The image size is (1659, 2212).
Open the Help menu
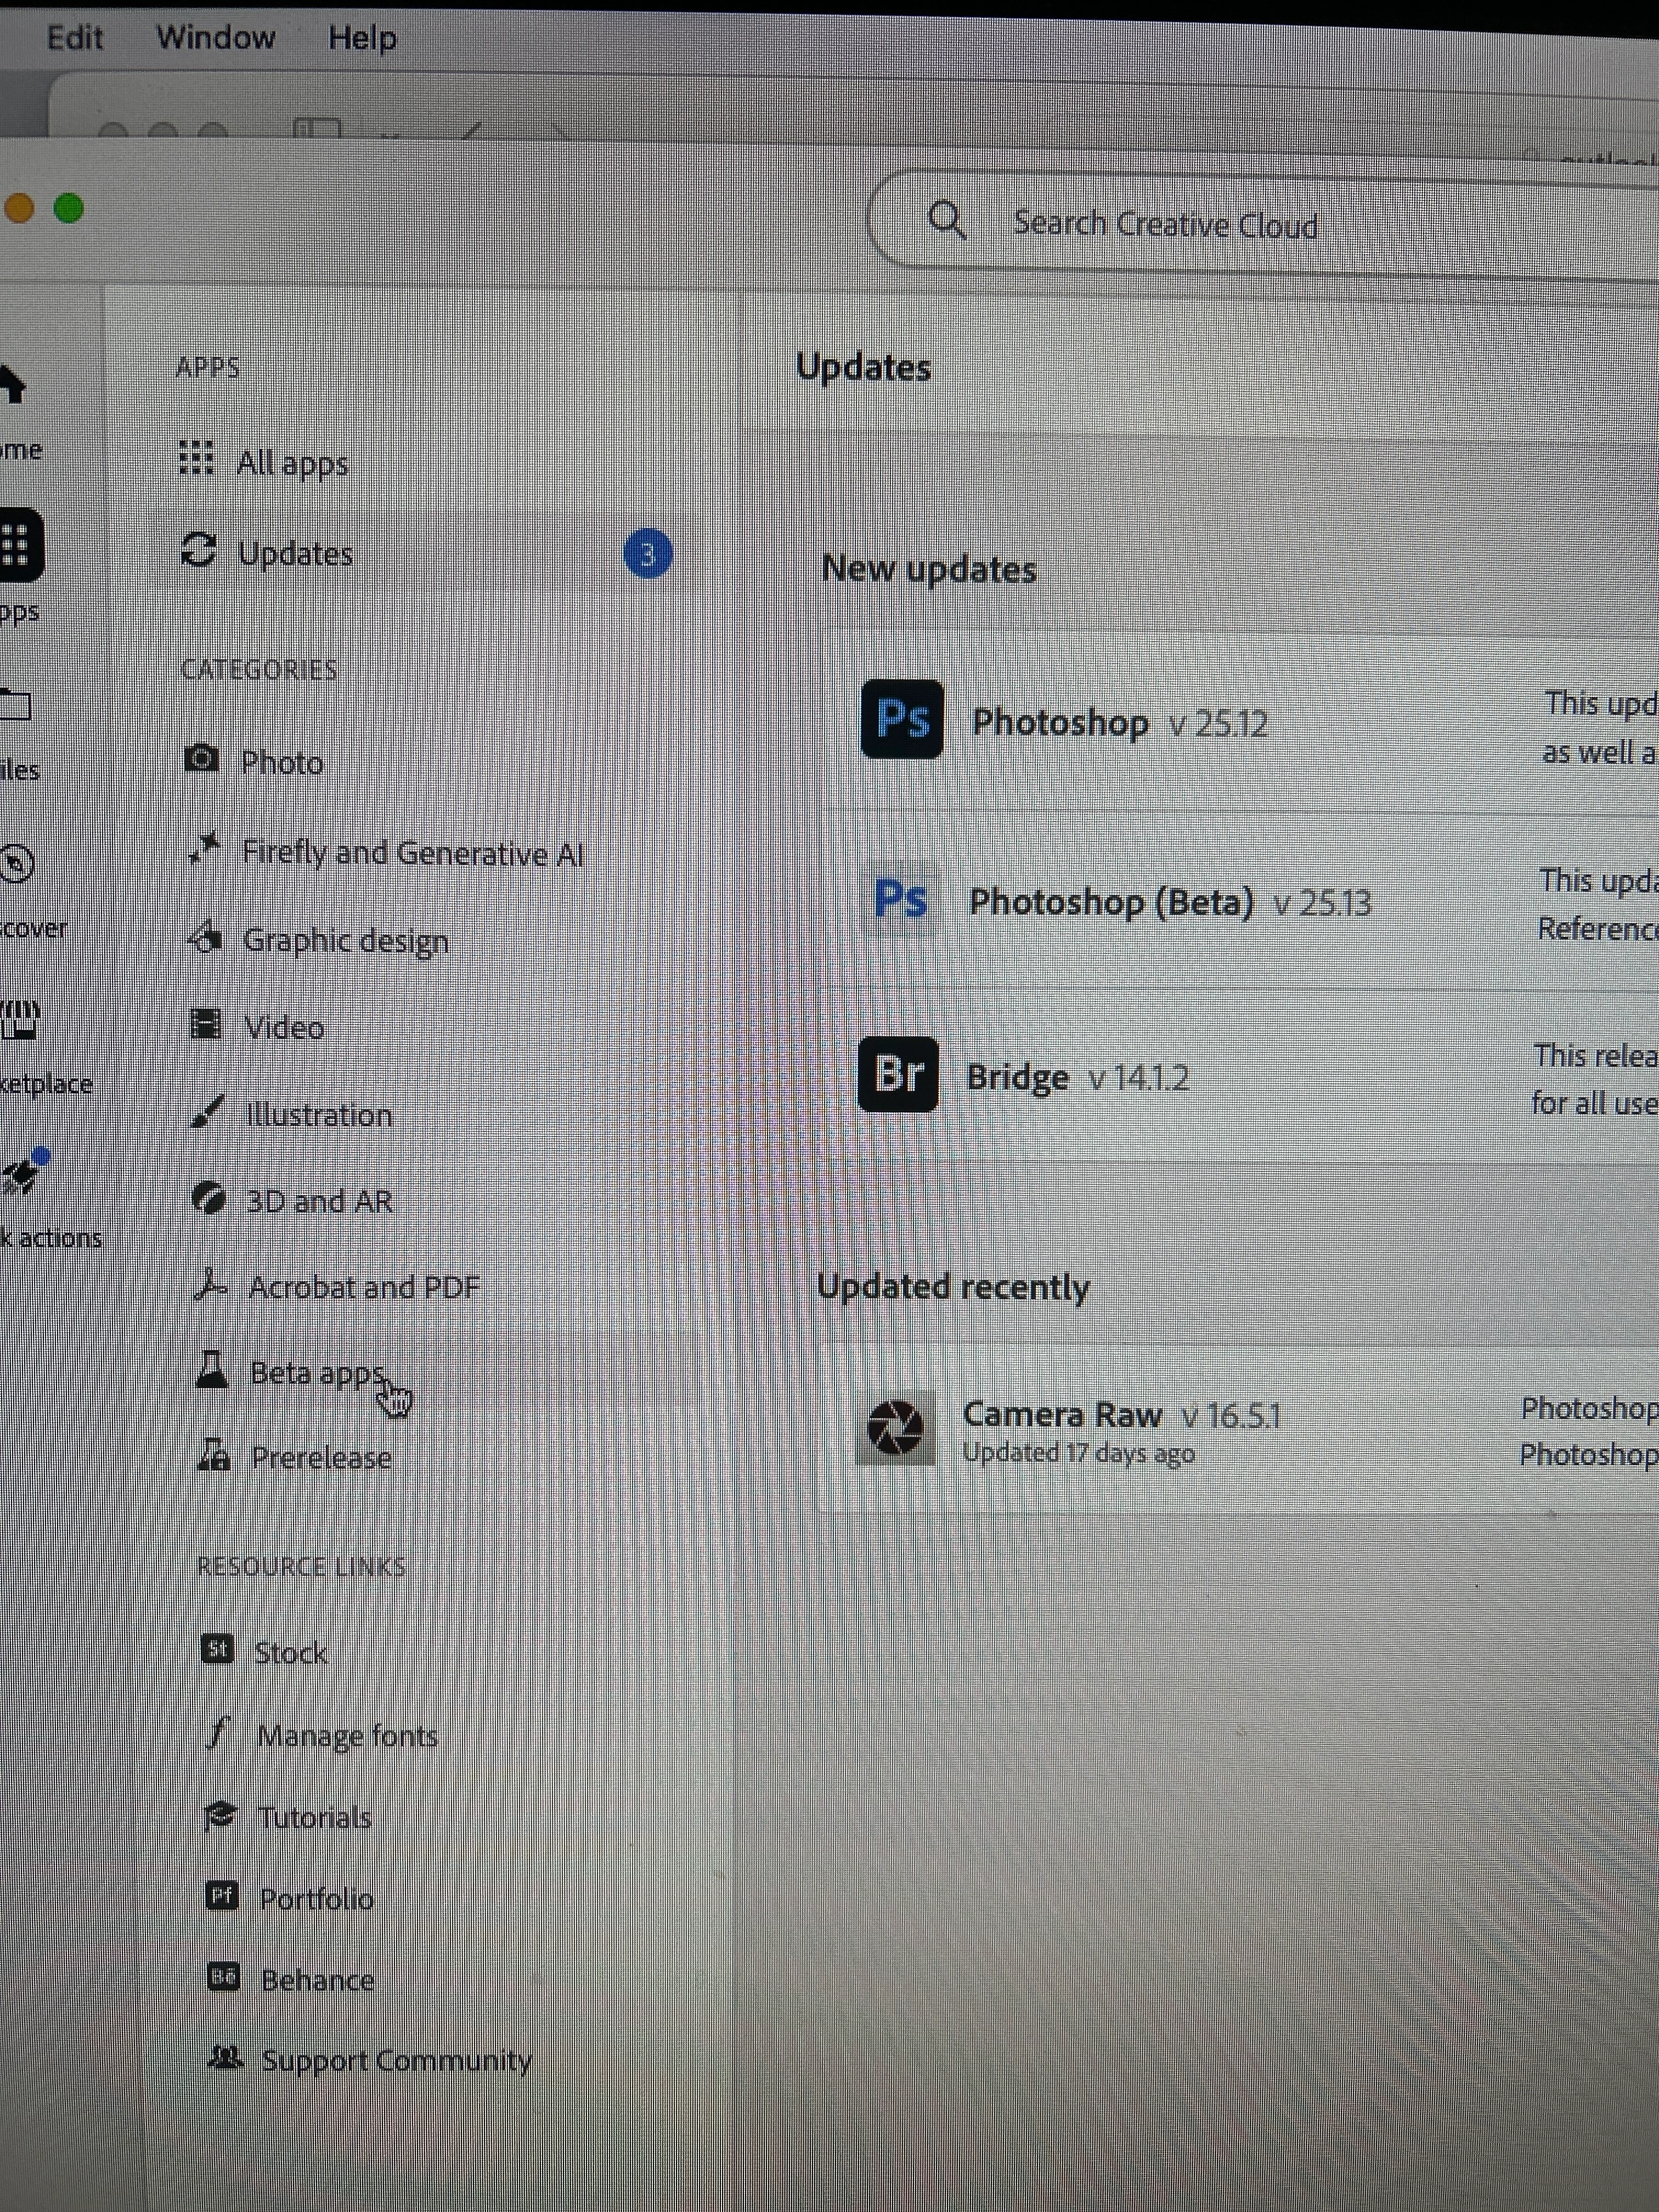[x=362, y=38]
